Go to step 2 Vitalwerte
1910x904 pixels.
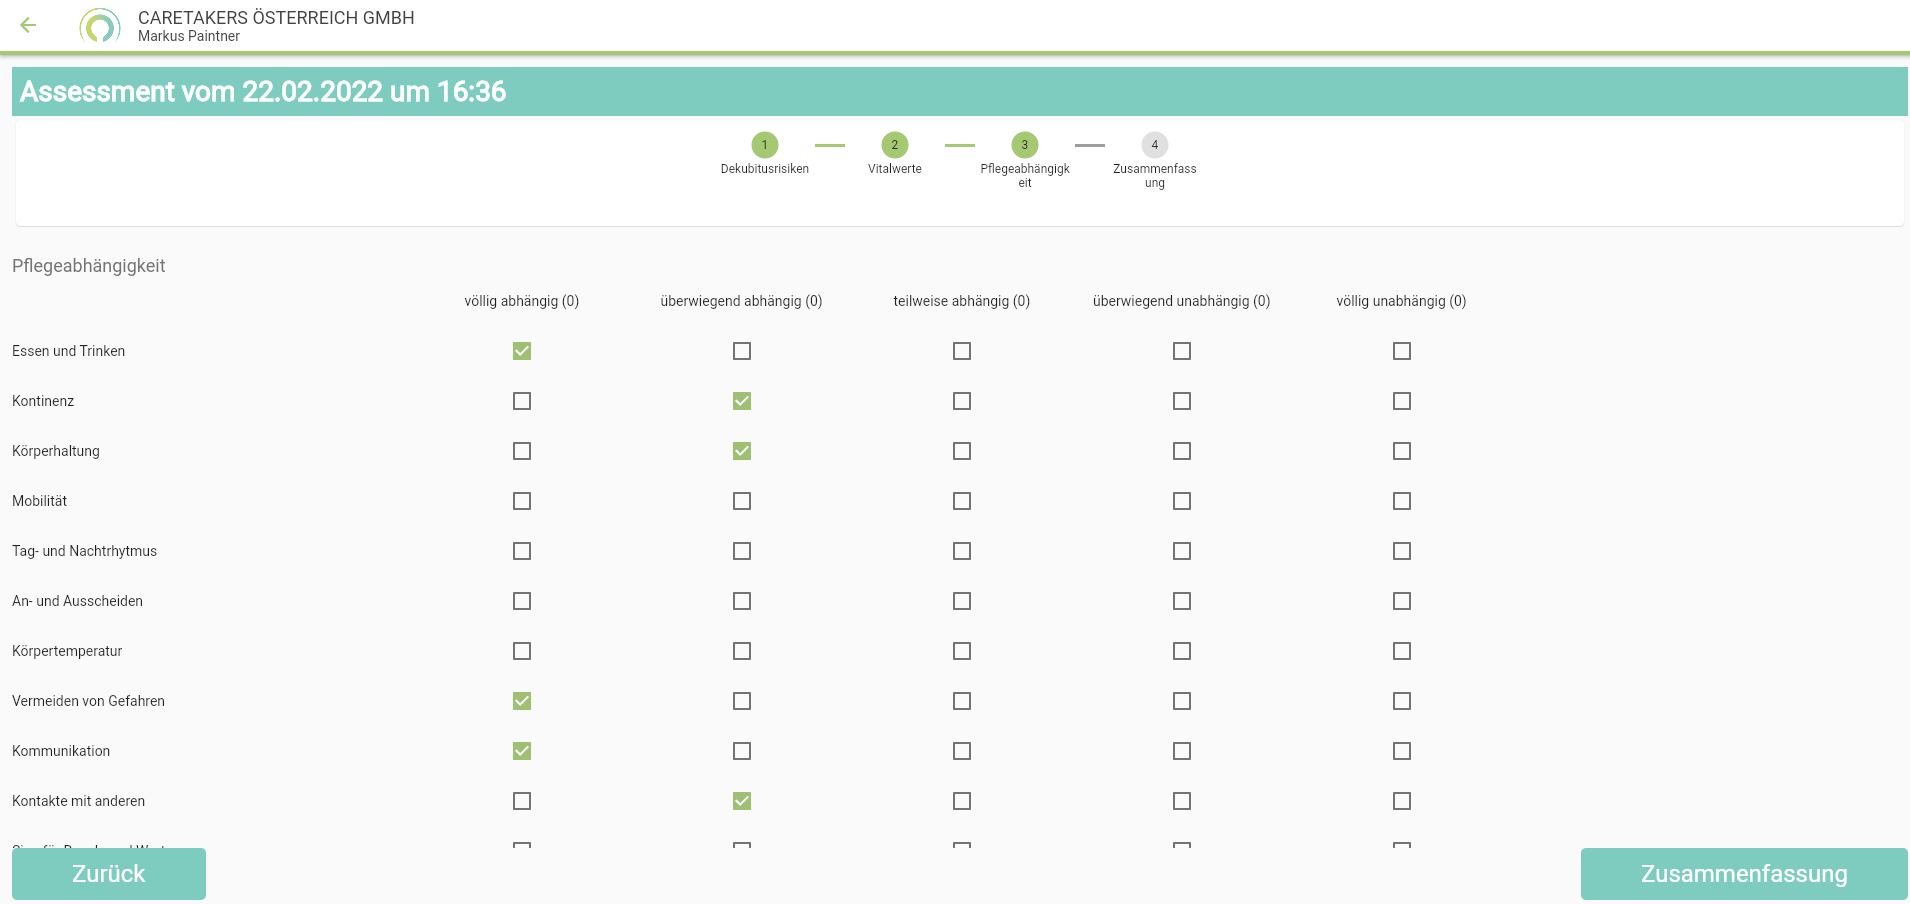pos(894,145)
